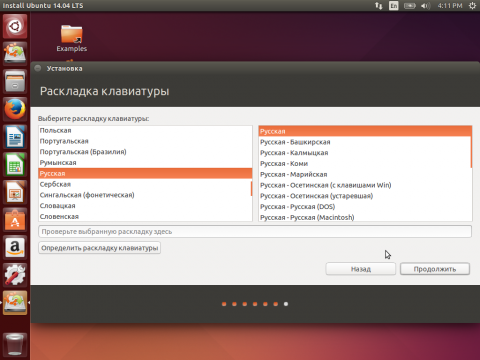Screen dimensions: 480x360
Task: Open the En keyboard layout indicator
Action: (394, 6)
